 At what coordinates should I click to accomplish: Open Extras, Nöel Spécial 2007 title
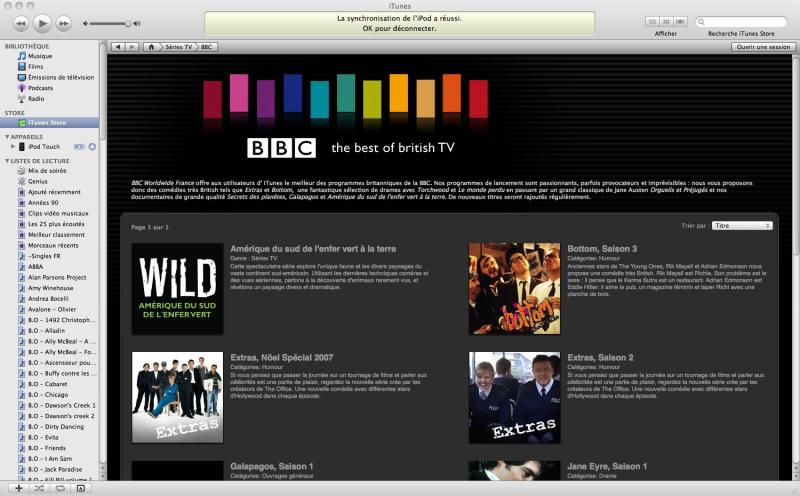(282, 358)
